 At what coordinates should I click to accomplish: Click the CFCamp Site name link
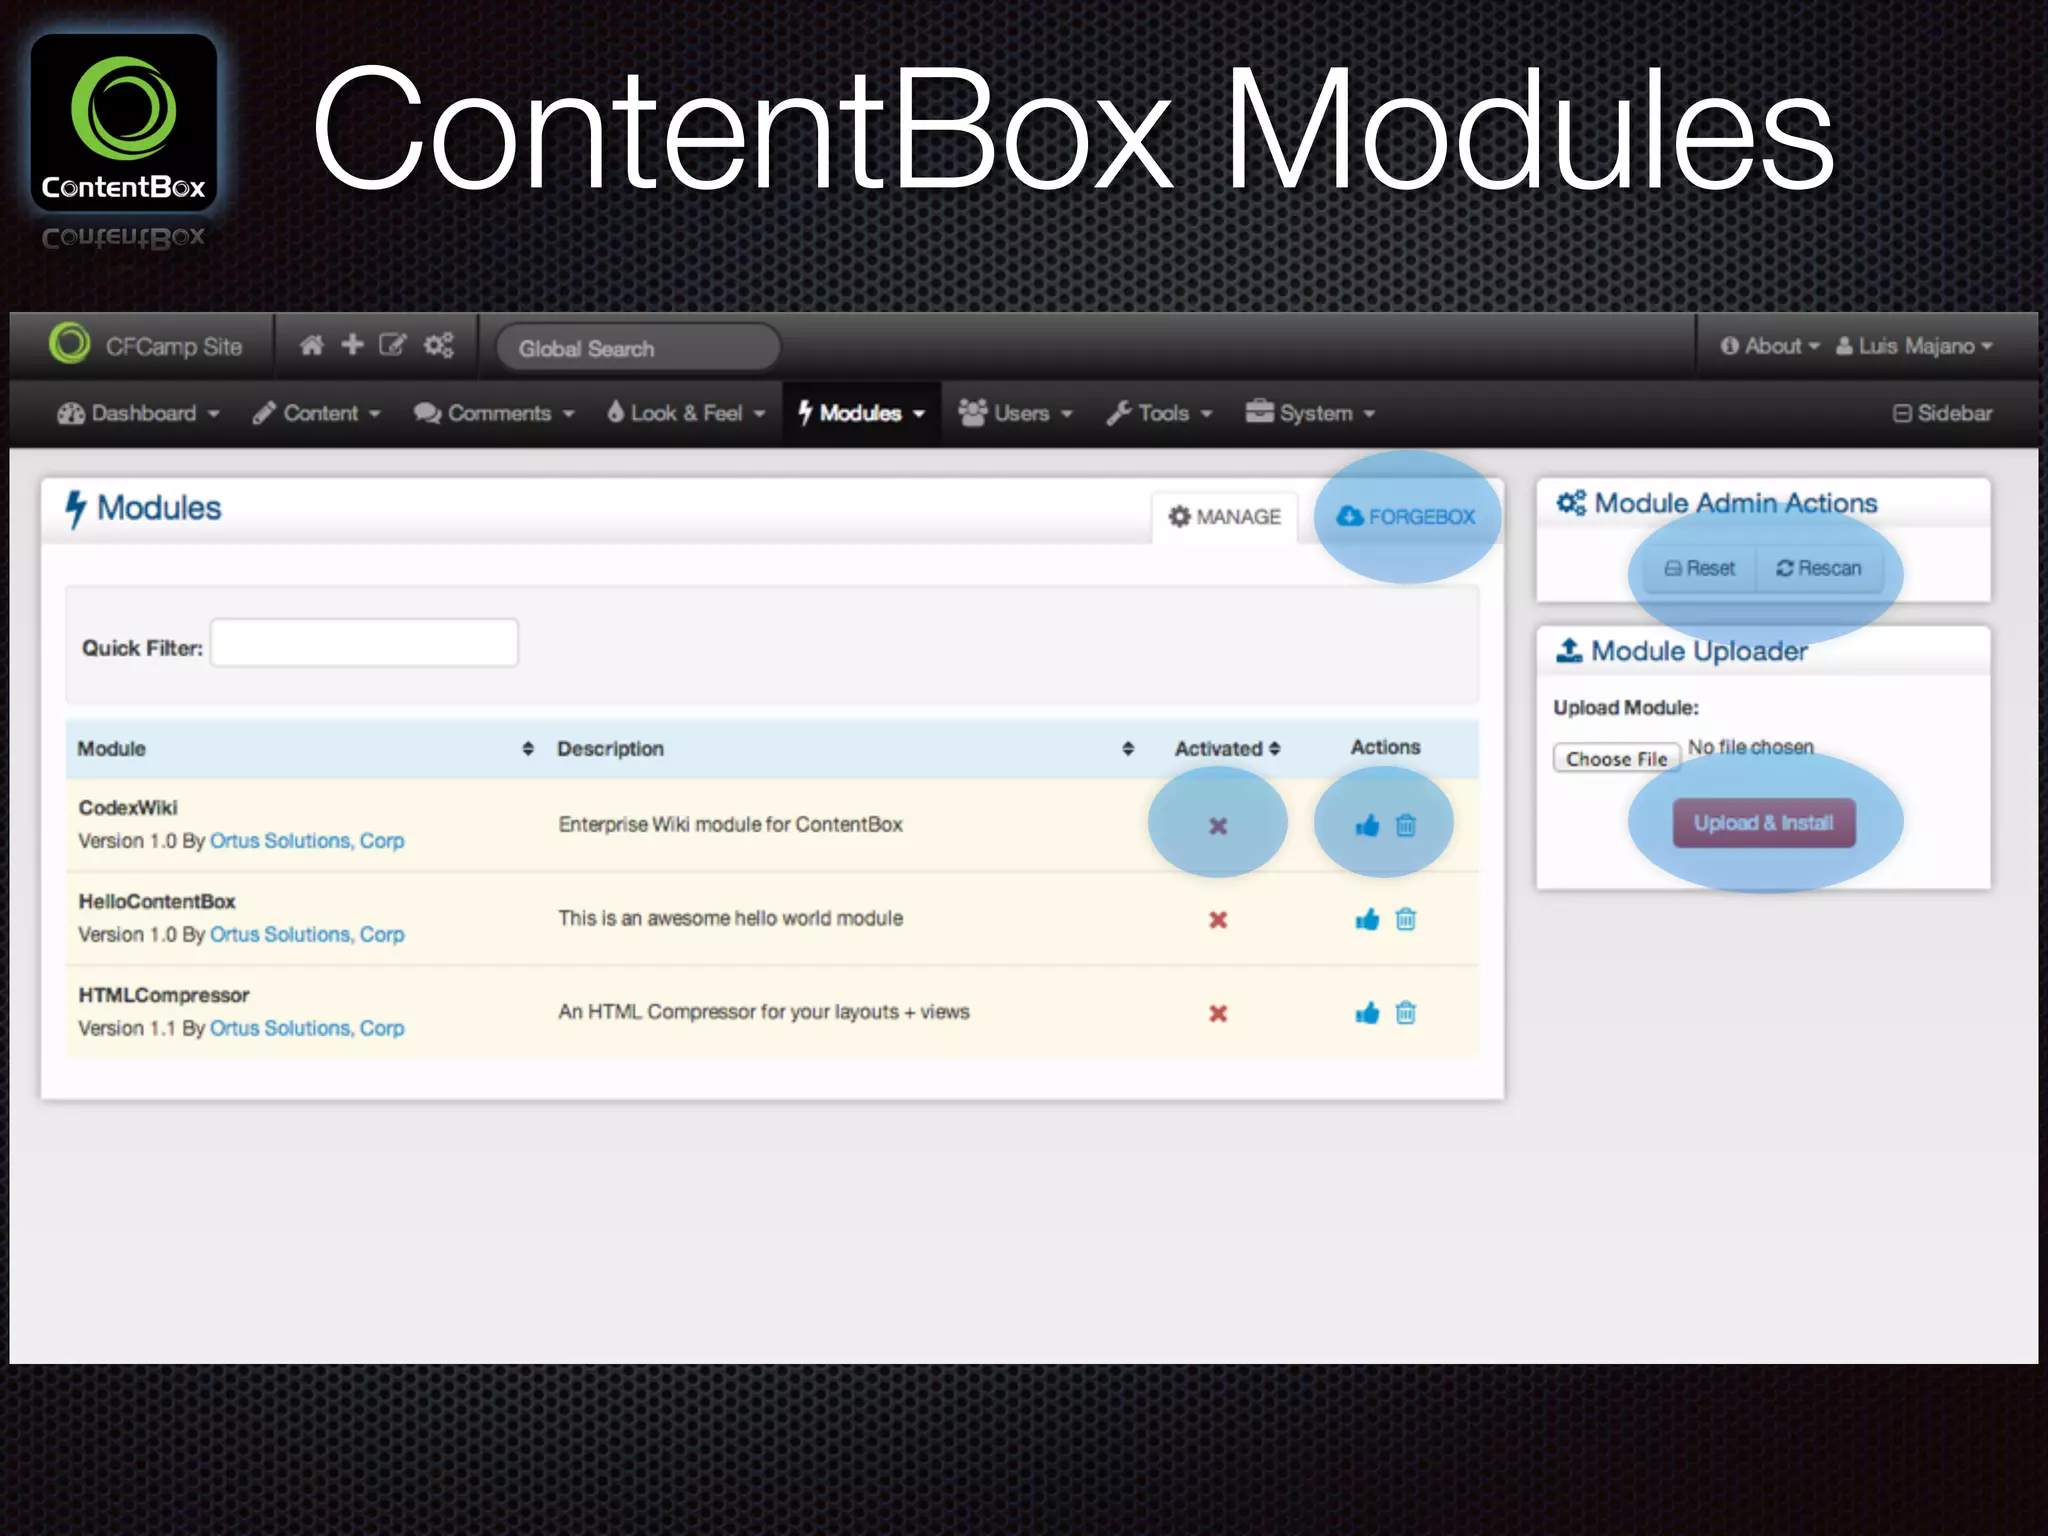pos(174,347)
